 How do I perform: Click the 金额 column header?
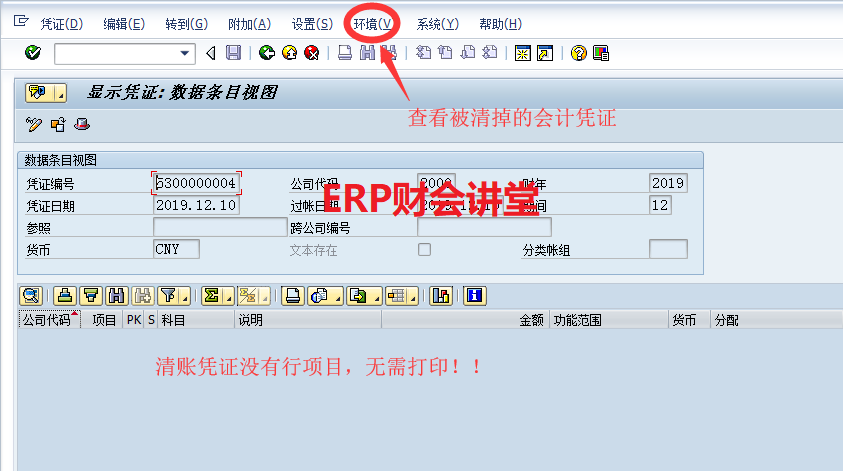coord(530,321)
